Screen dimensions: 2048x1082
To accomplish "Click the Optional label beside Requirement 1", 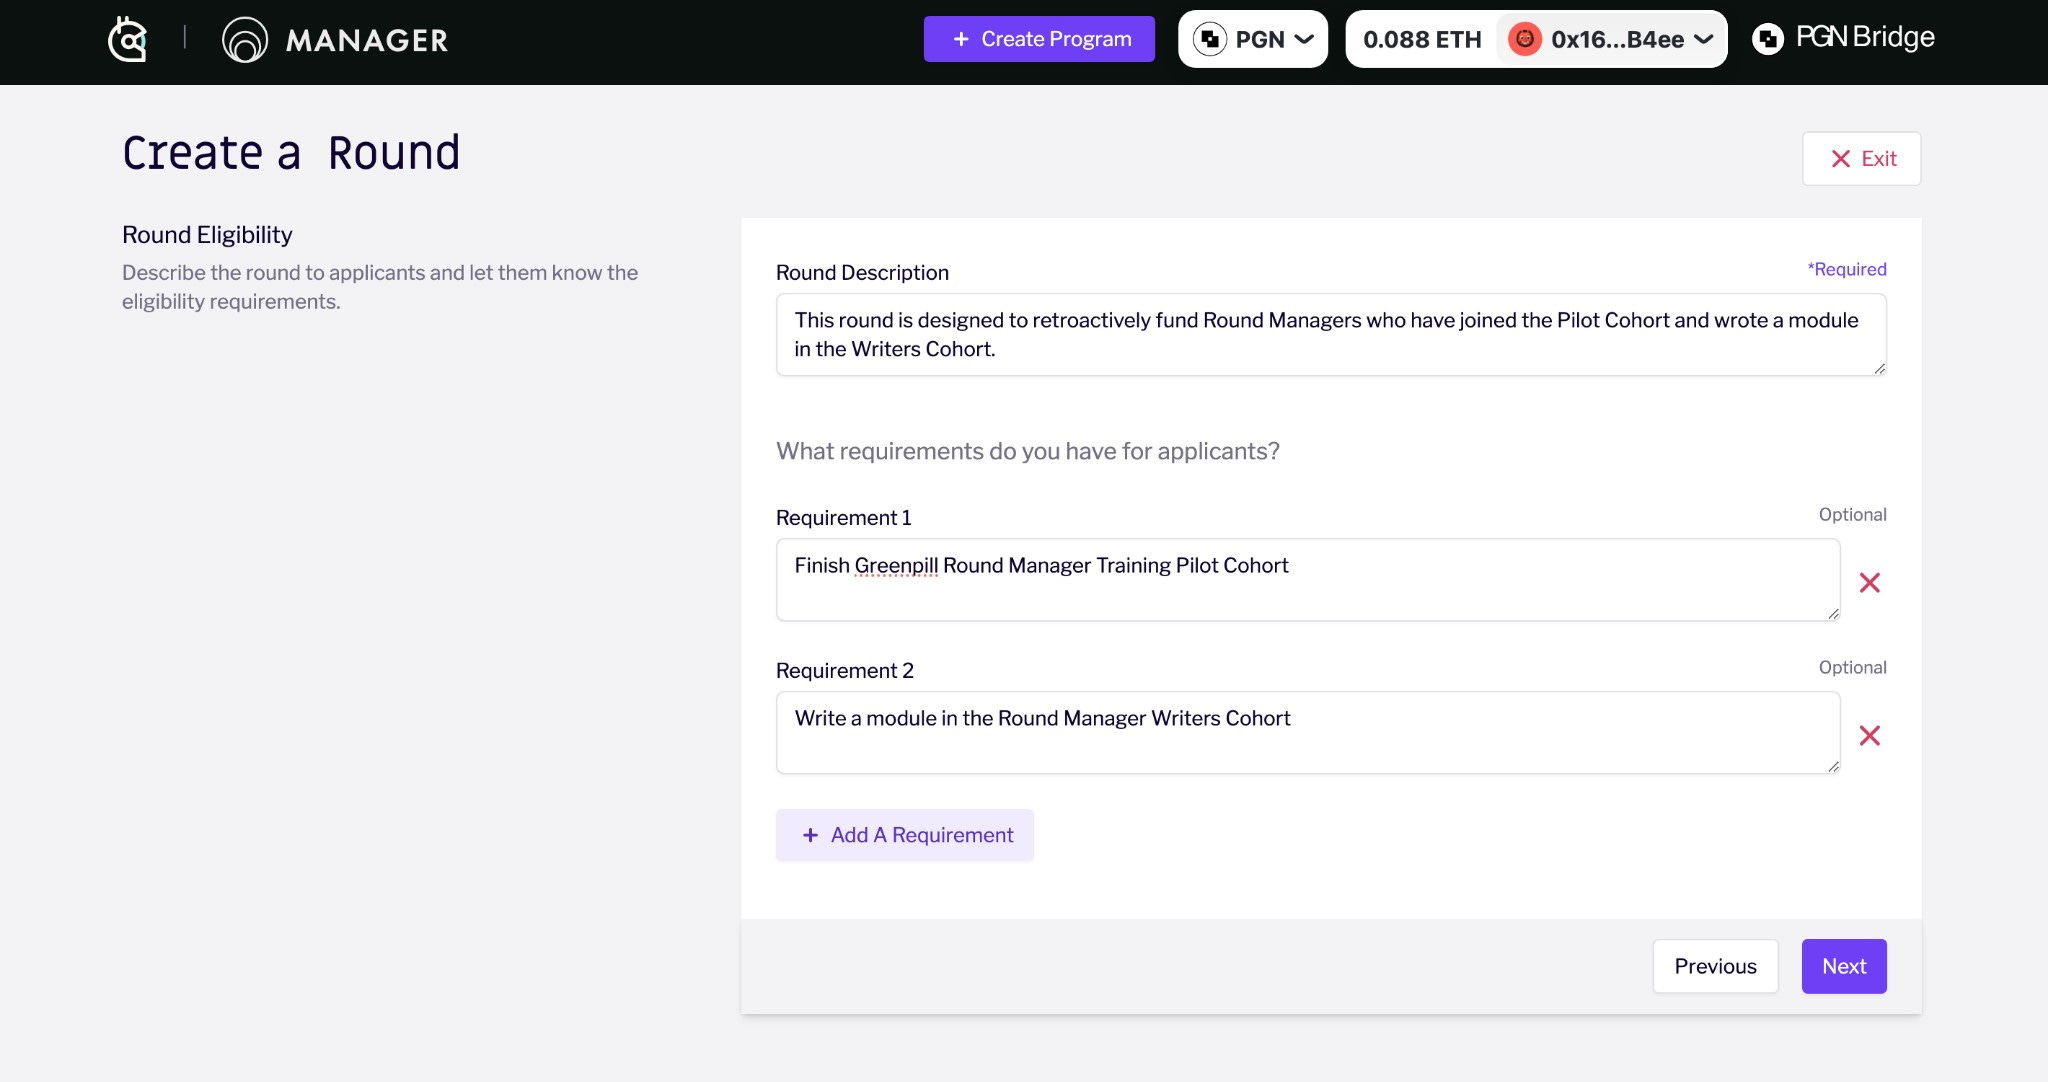I will (1853, 515).
